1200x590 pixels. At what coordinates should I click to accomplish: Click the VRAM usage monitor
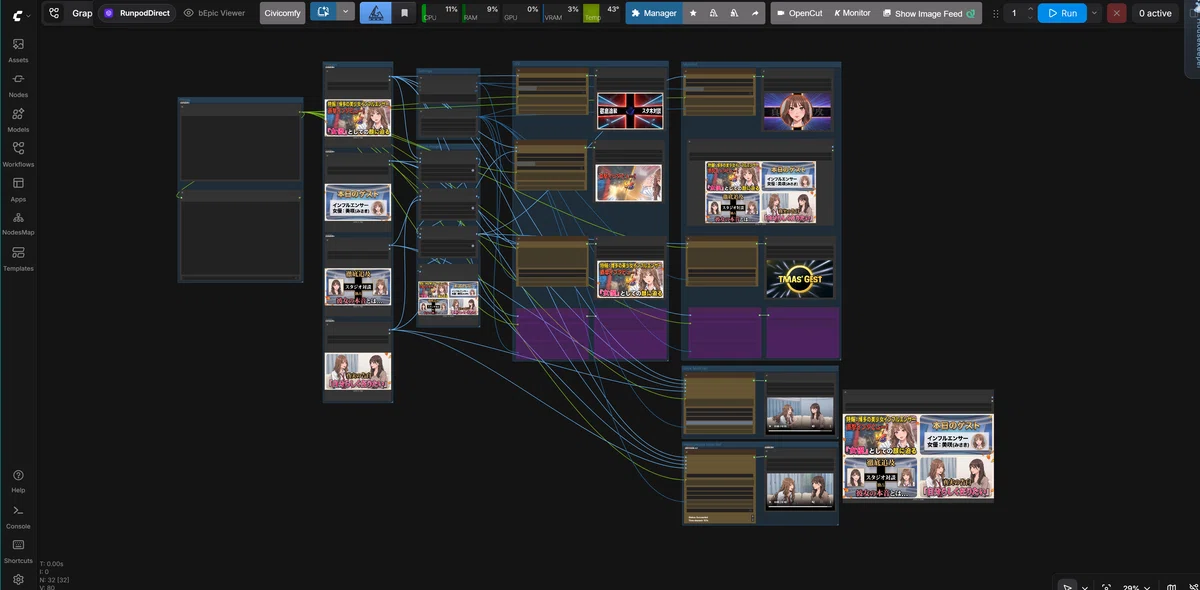pos(561,13)
